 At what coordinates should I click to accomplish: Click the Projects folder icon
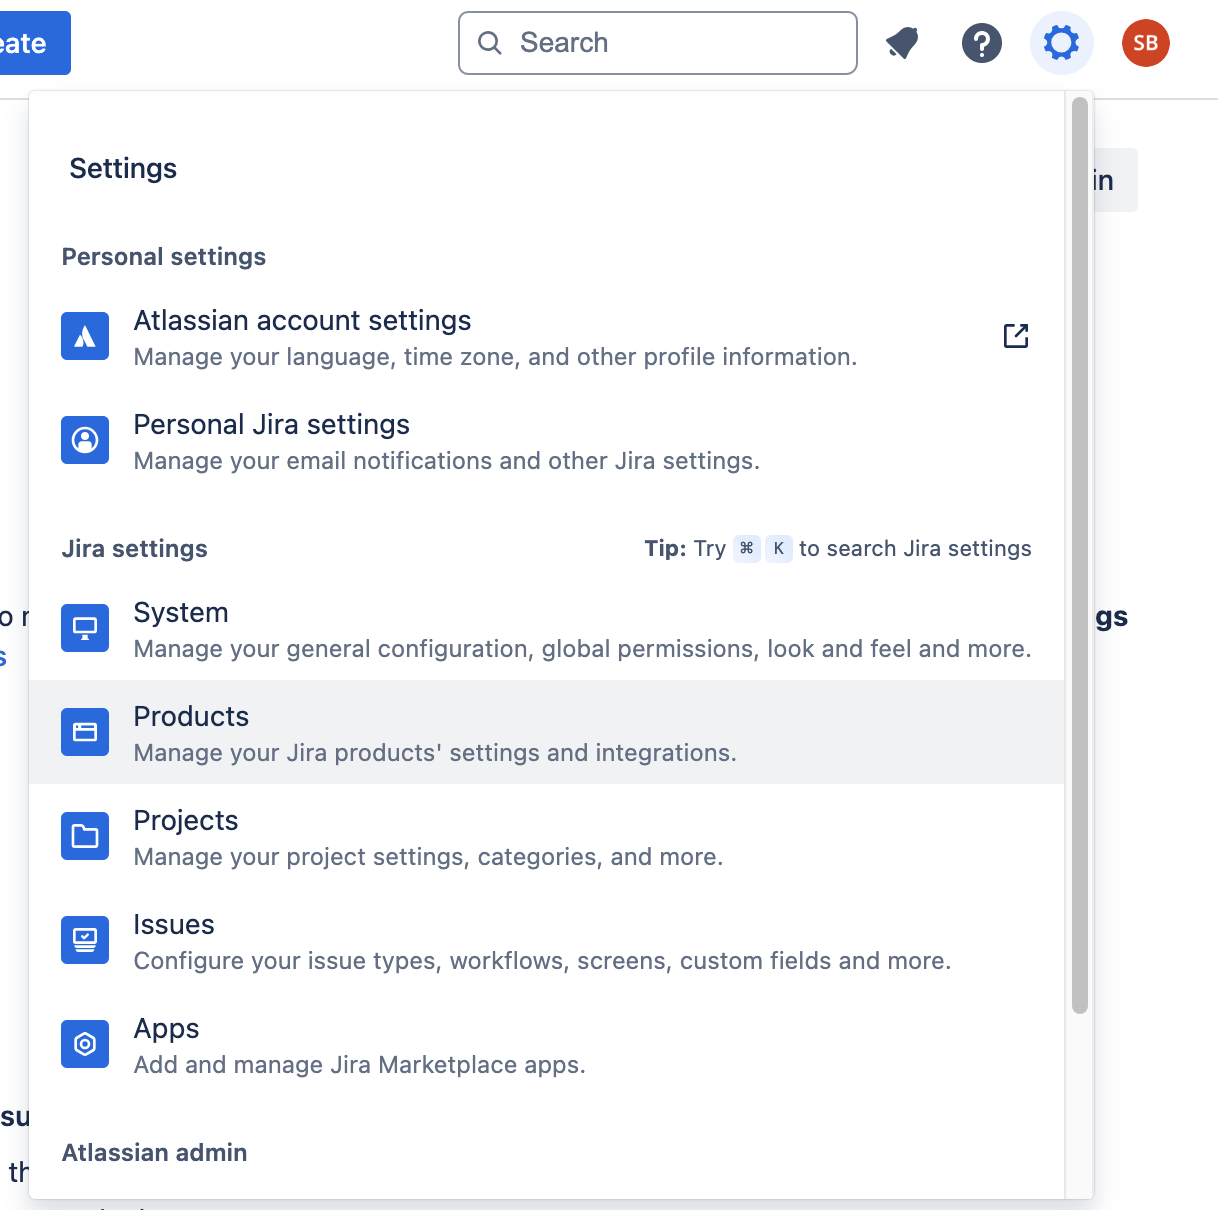click(85, 836)
